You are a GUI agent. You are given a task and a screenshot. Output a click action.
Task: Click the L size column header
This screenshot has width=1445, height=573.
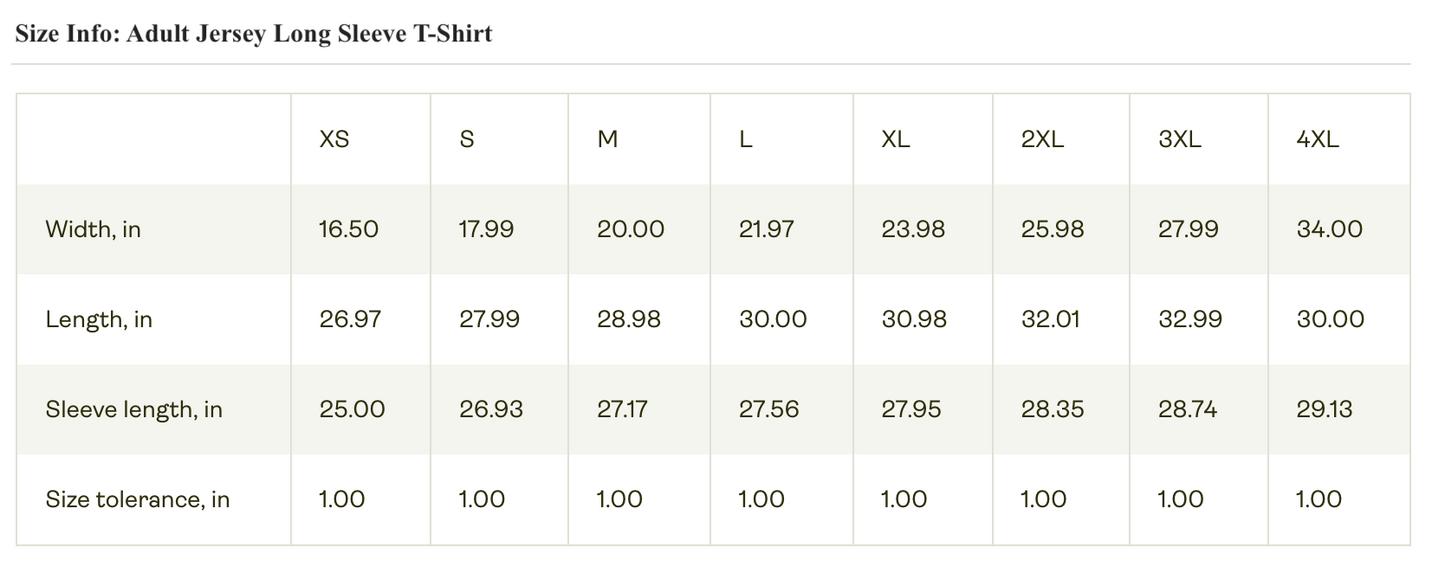click(745, 140)
